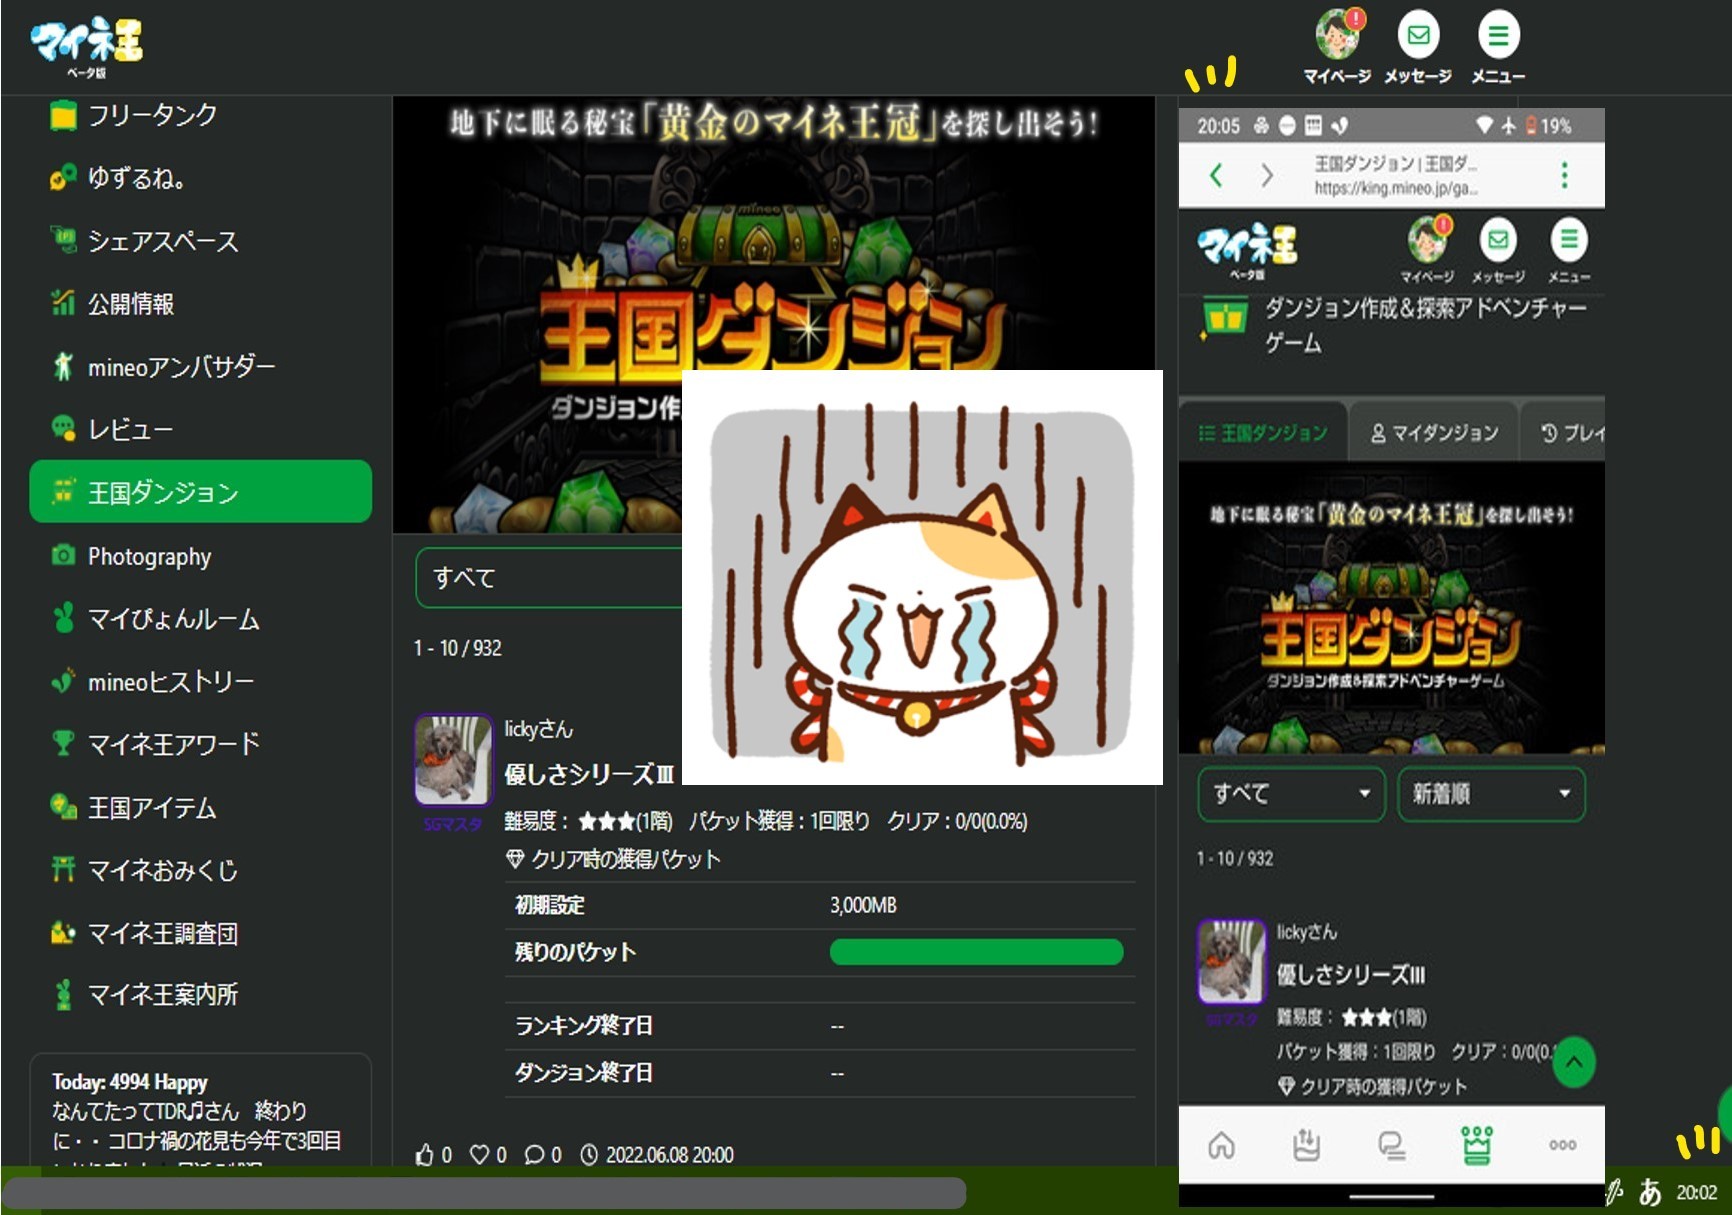Go to シェアスペース in the sidebar

tap(200, 241)
